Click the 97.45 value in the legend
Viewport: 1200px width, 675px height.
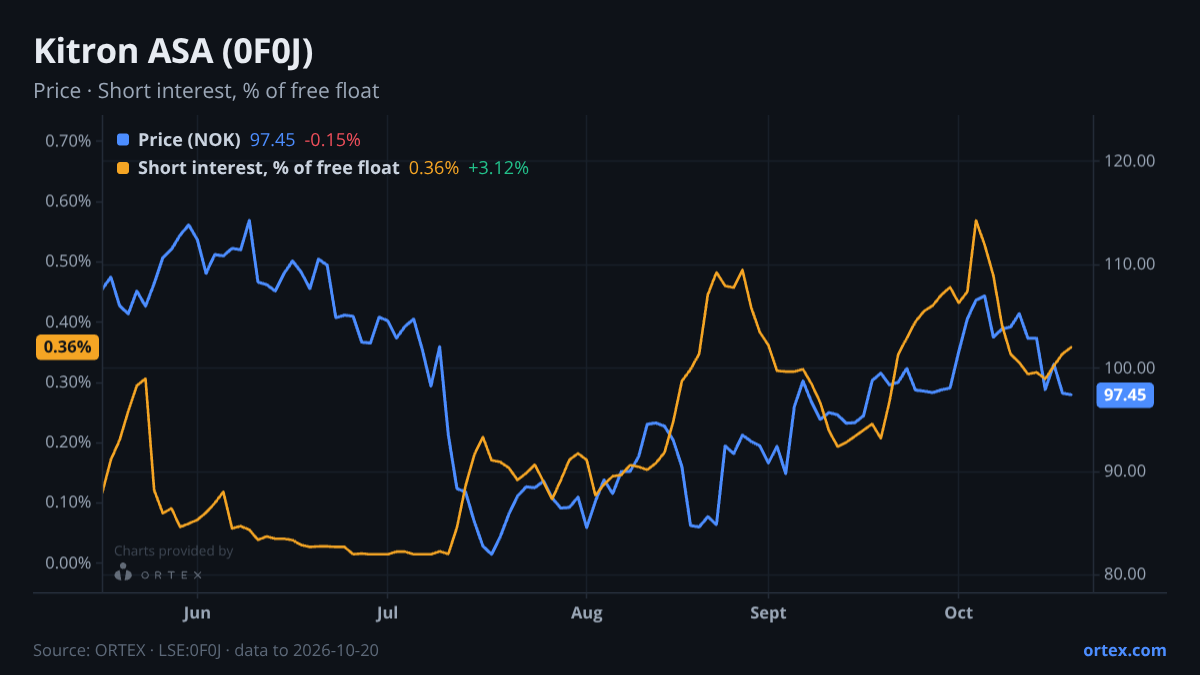coord(272,140)
